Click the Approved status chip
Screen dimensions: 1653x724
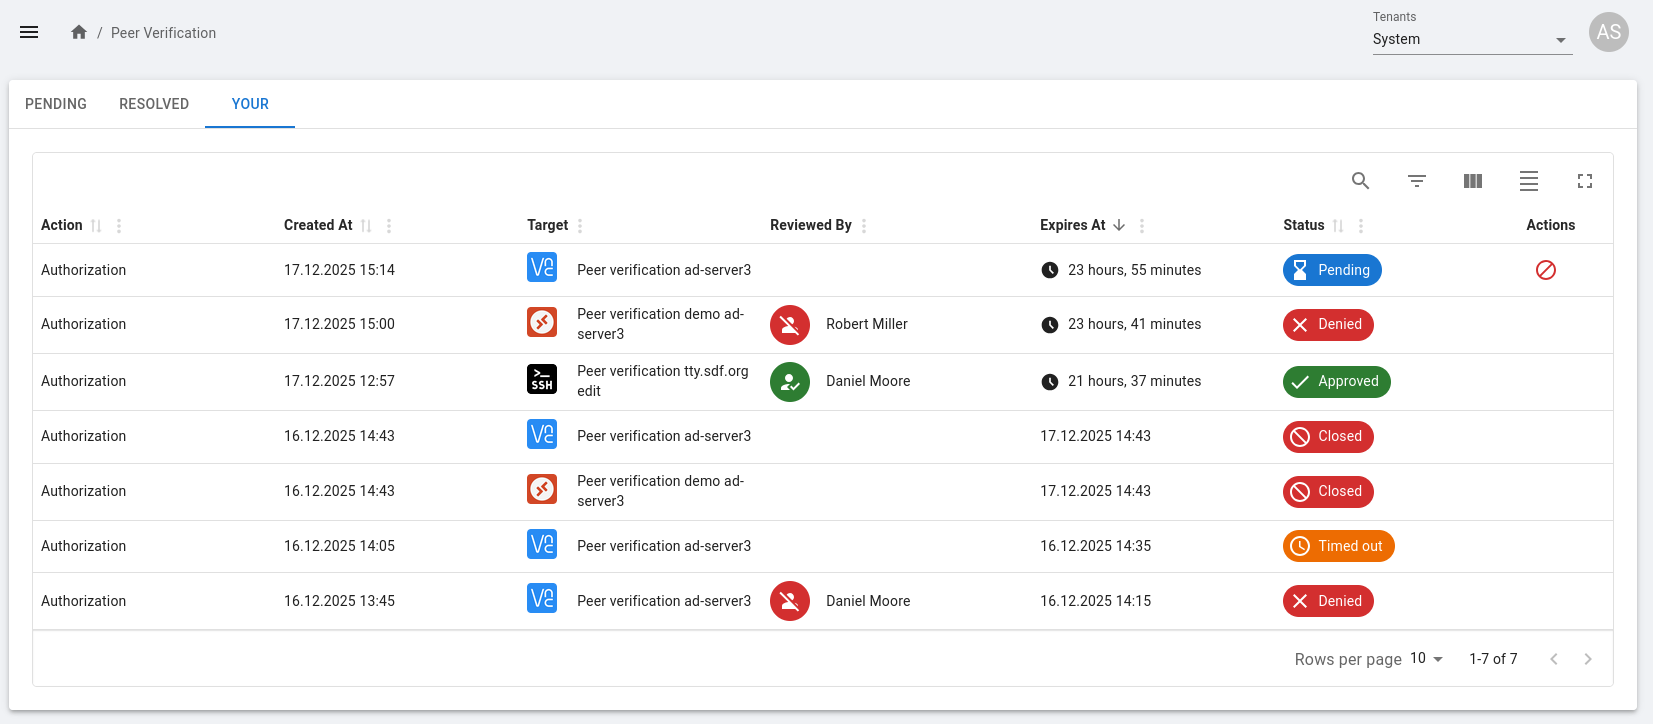pos(1336,381)
